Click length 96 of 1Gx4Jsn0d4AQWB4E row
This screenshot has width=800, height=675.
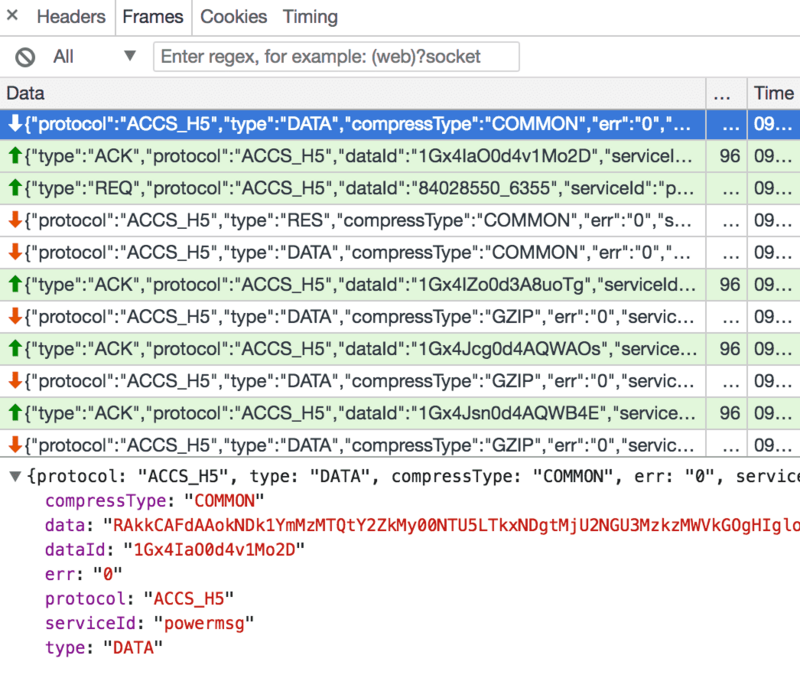coord(730,413)
